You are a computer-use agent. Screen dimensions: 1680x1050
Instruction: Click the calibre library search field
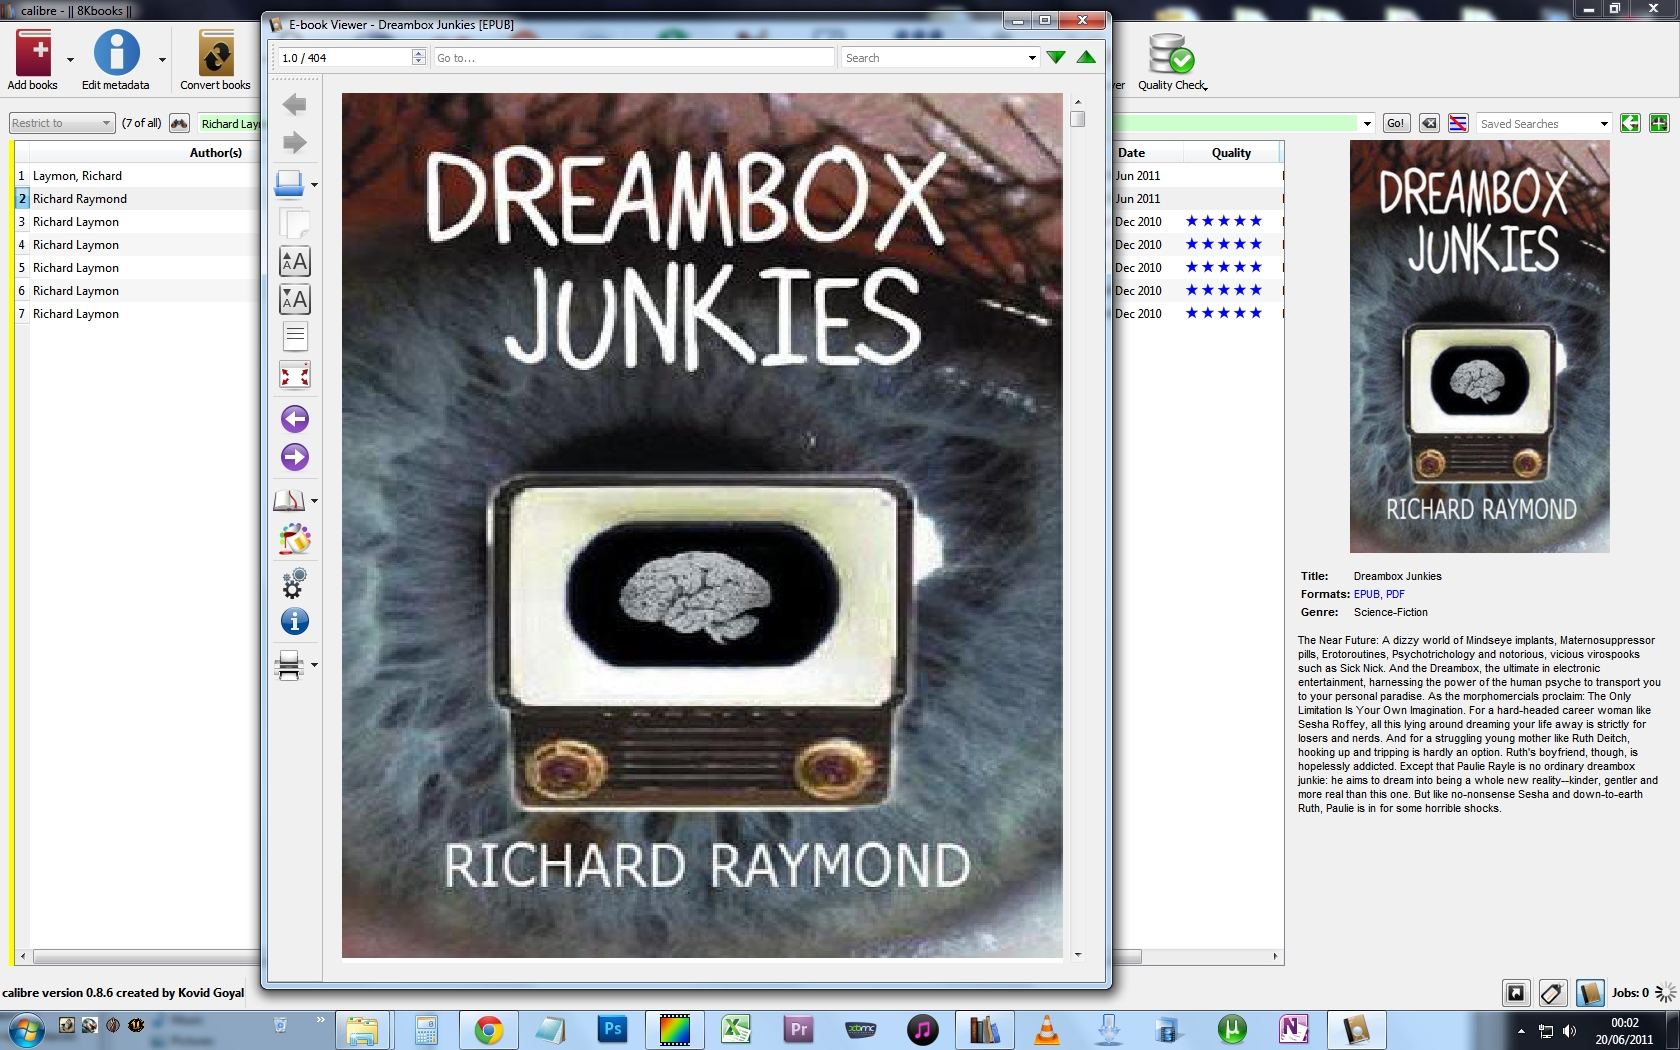pyautogui.click(x=1236, y=123)
